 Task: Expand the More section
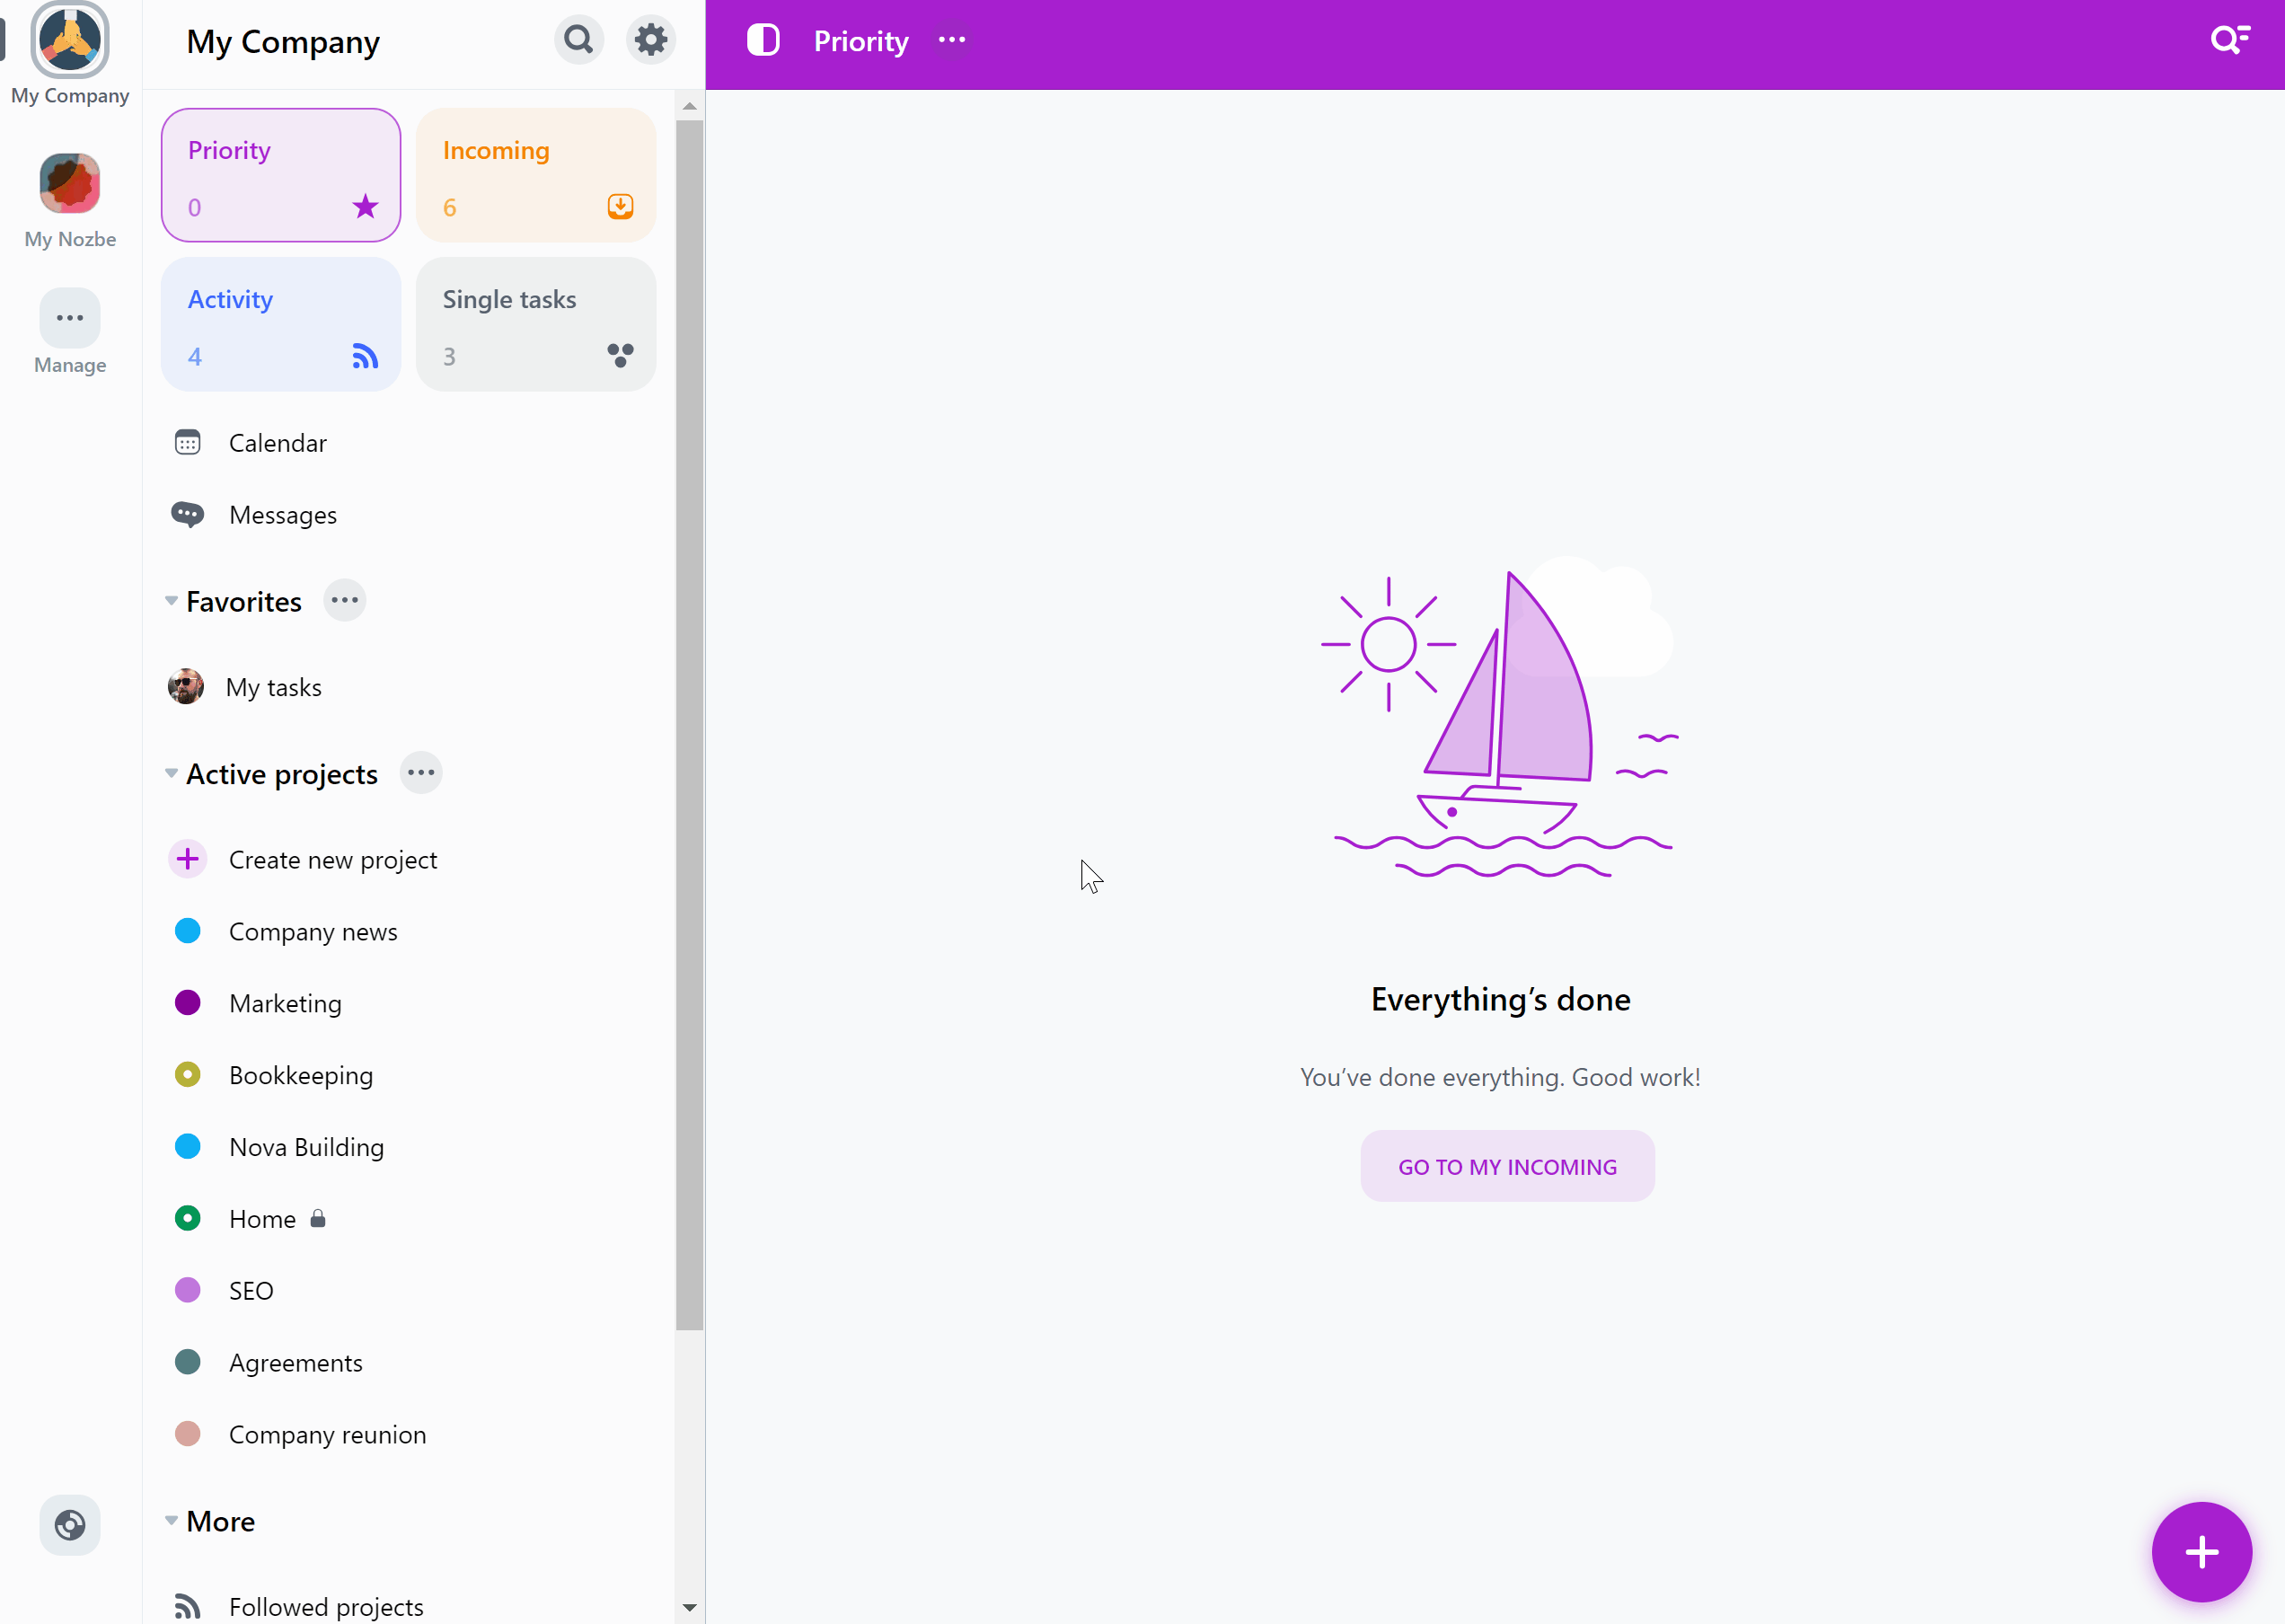(x=171, y=1521)
